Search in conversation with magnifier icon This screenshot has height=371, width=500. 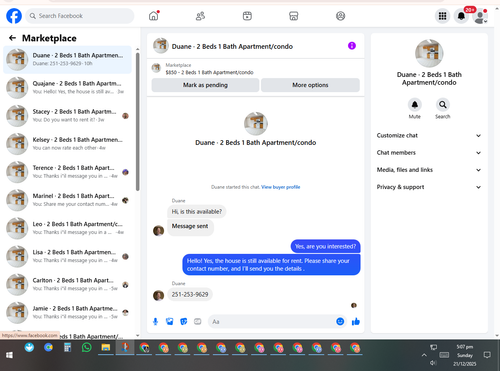[443, 105]
